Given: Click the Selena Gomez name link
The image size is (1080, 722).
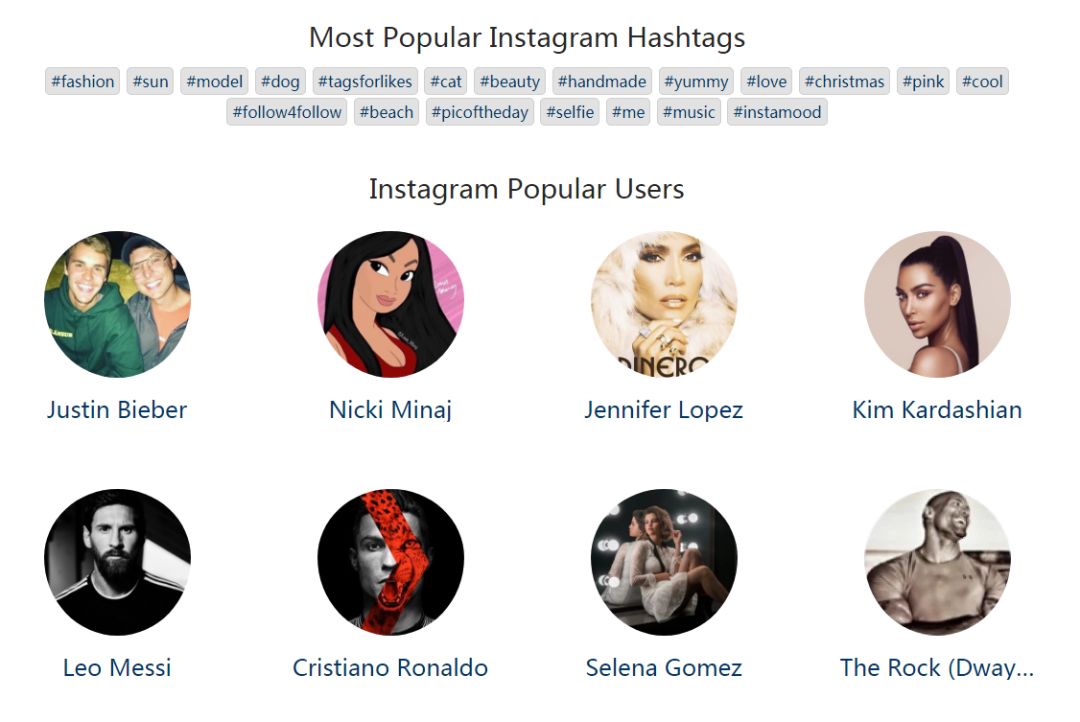Looking at the screenshot, I should tap(664, 667).
